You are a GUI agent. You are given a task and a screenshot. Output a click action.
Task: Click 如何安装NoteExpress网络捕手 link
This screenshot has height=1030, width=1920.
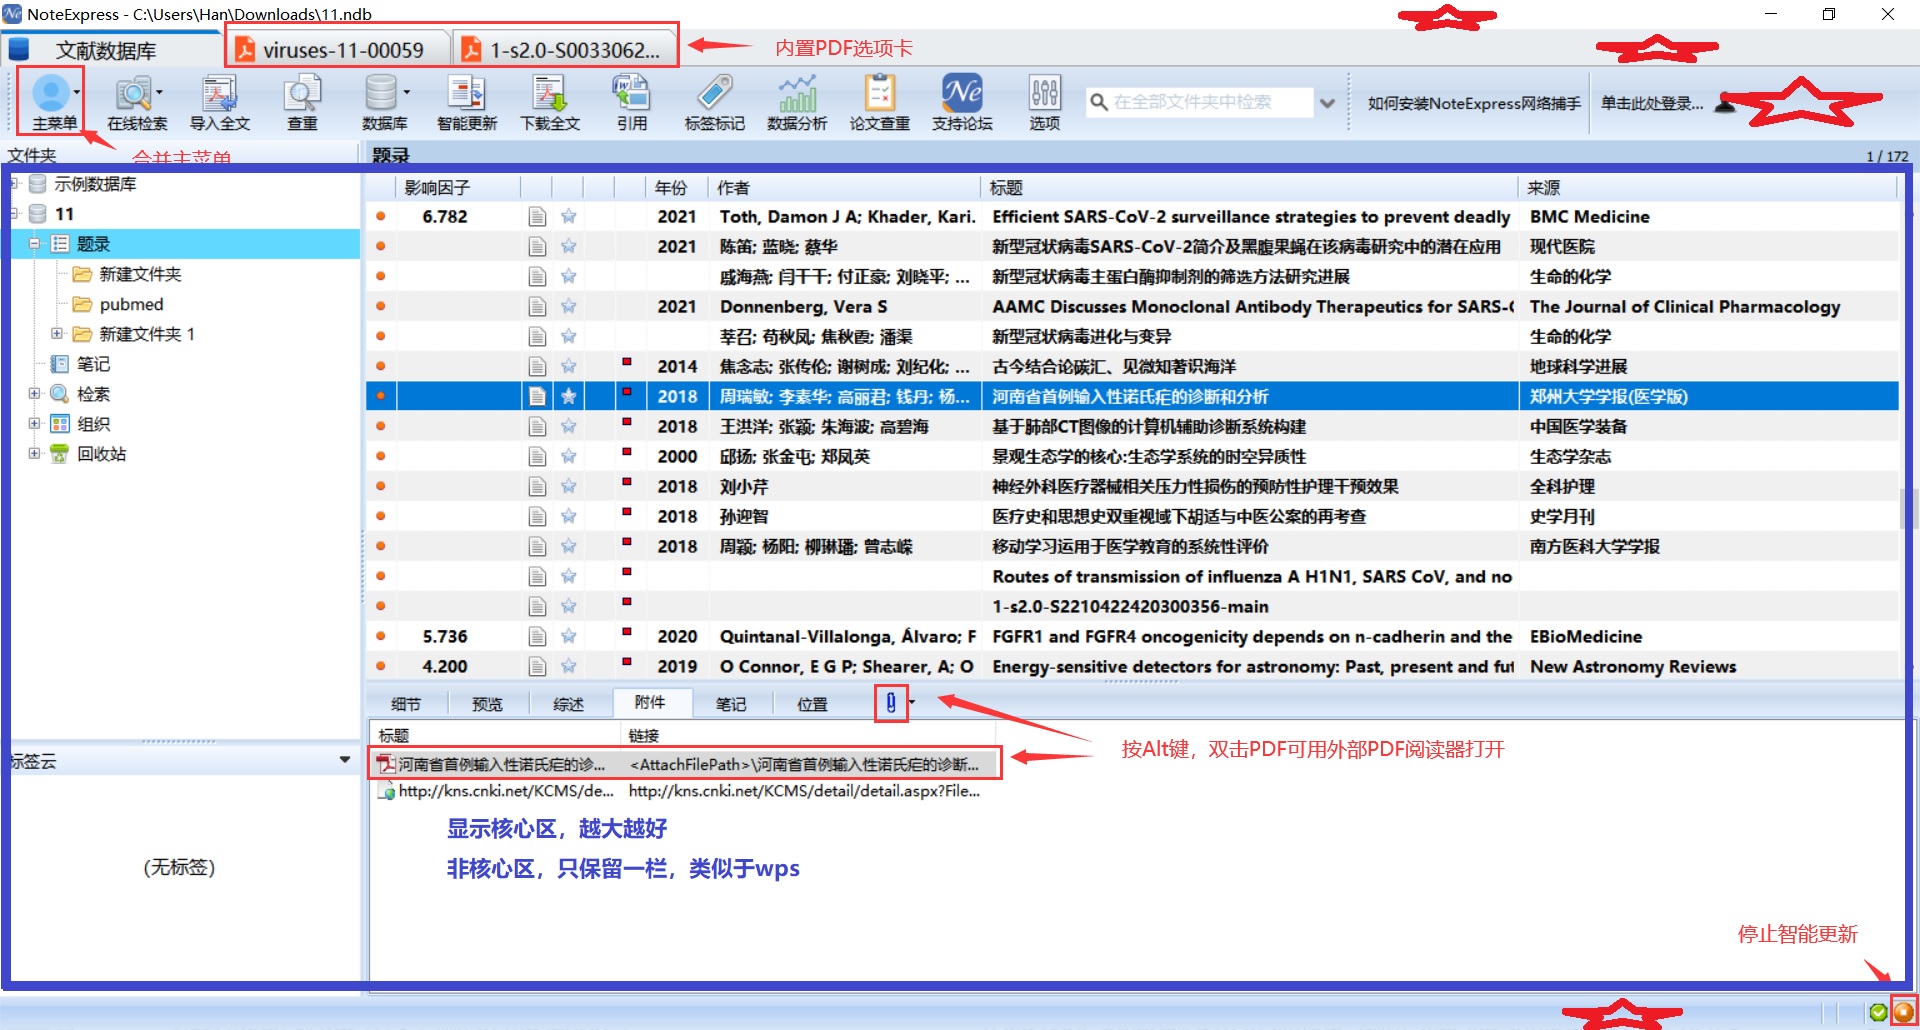tap(1474, 103)
